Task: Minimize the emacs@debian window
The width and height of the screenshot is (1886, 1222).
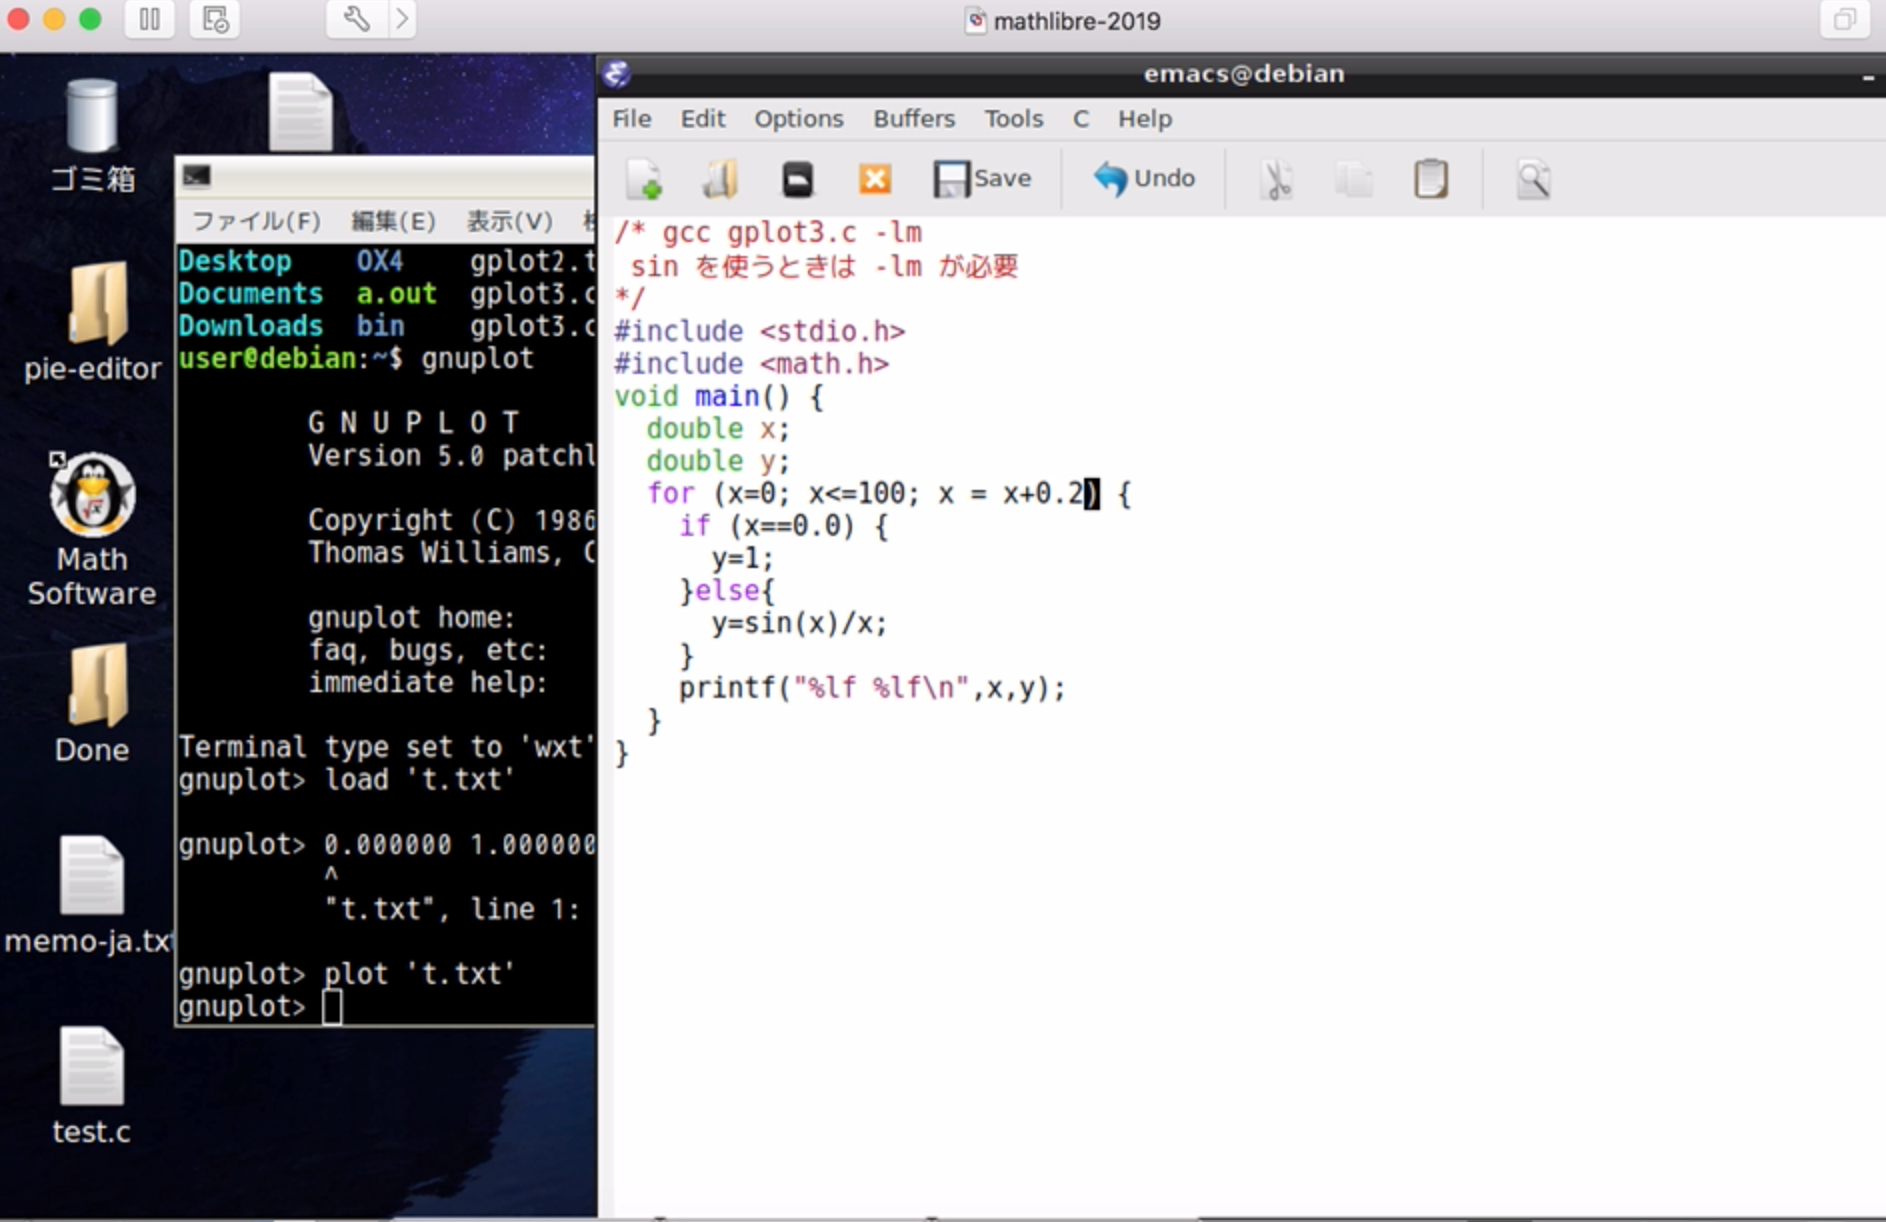Action: click(1867, 77)
